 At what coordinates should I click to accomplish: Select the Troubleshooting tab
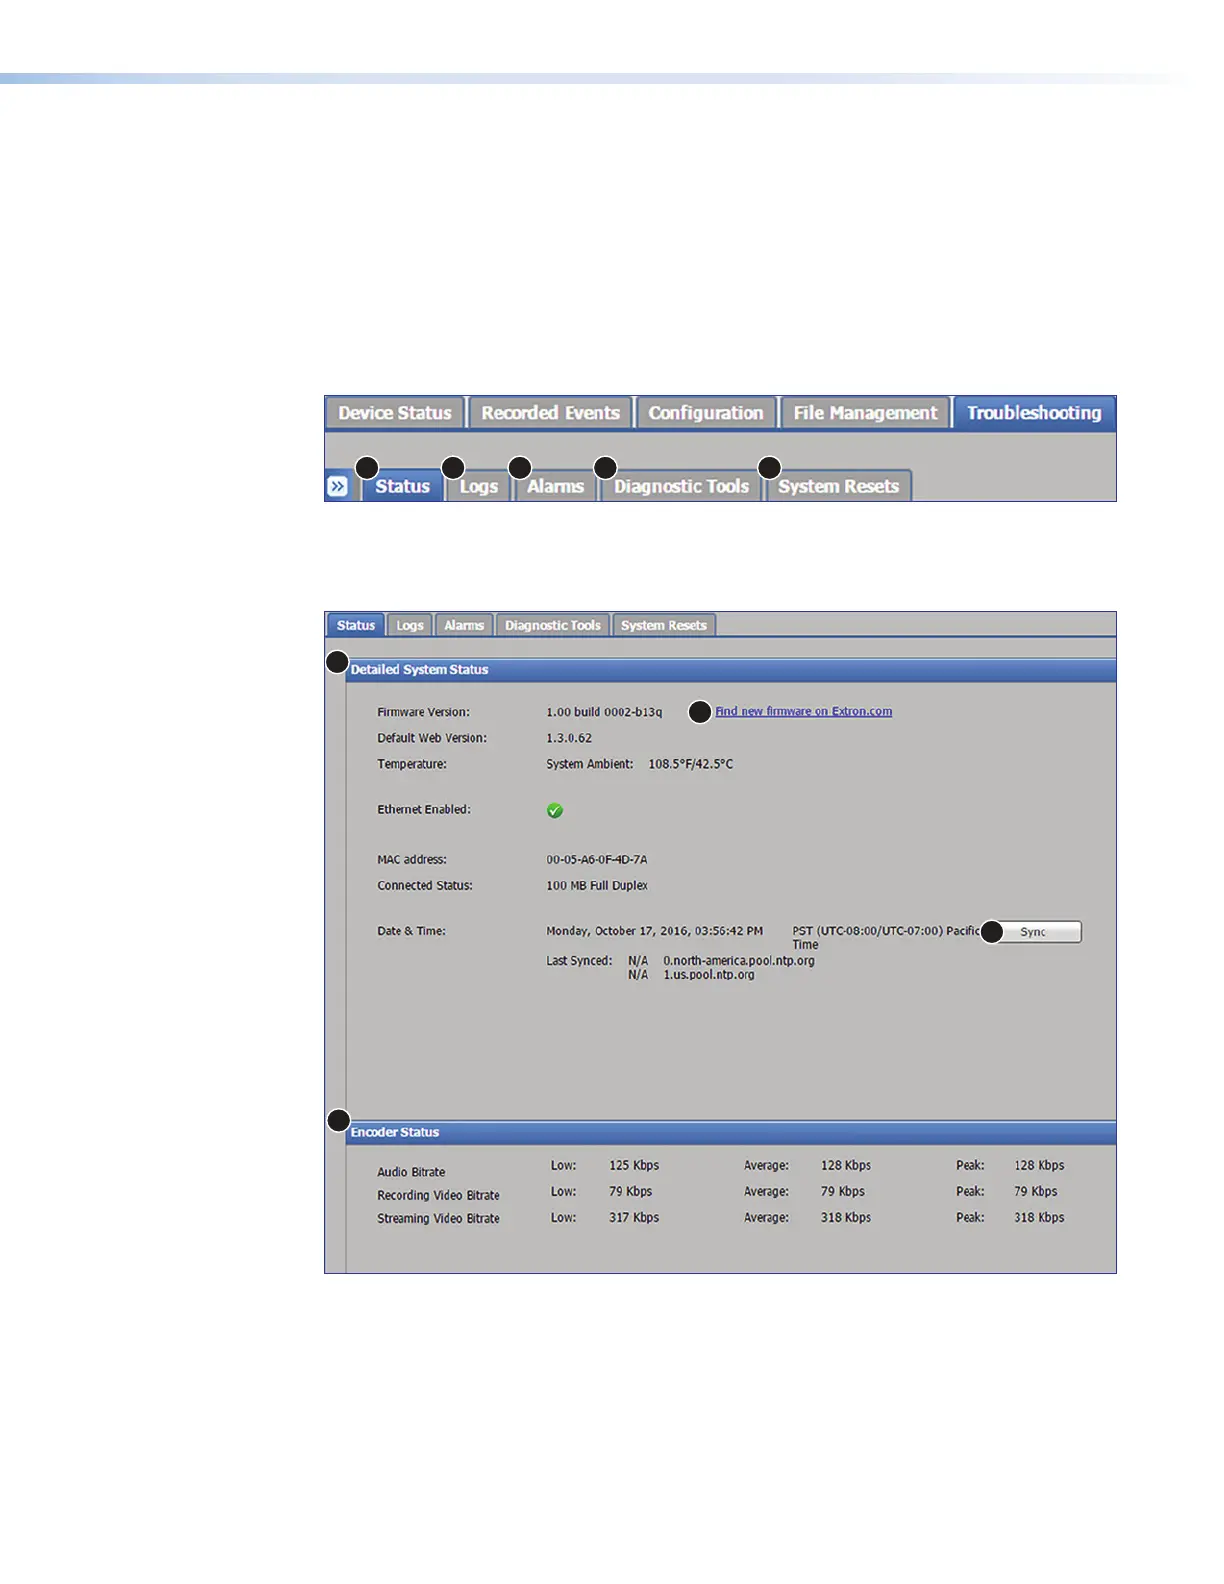tap(1034, 413)
